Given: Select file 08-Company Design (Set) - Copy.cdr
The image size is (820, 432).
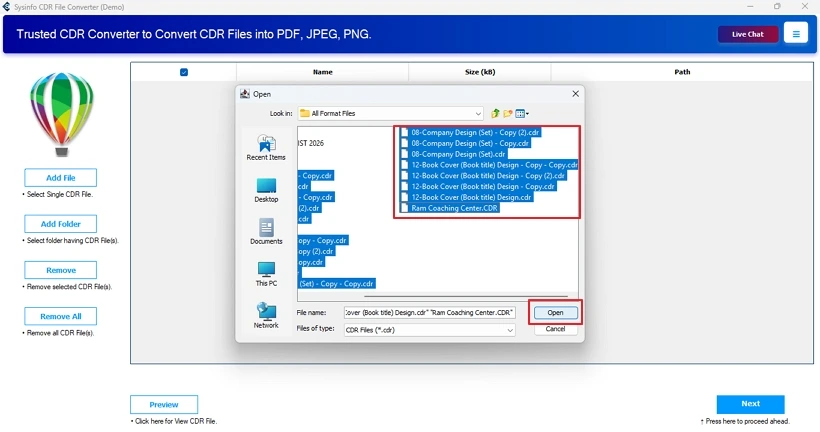Looking at the screenshot, I should [x=465, y=143].
